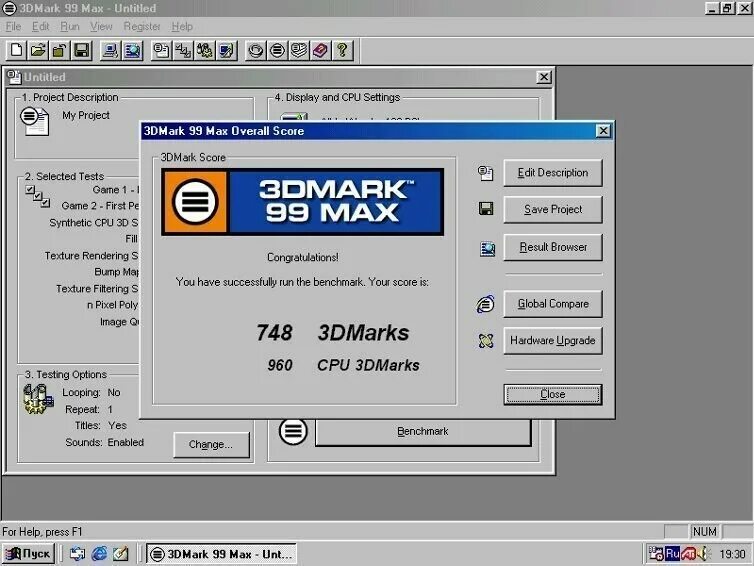Viewport: 754px width, 566px height.
Task: Click the Texture Filtering test entry
Action: point(97,289)
